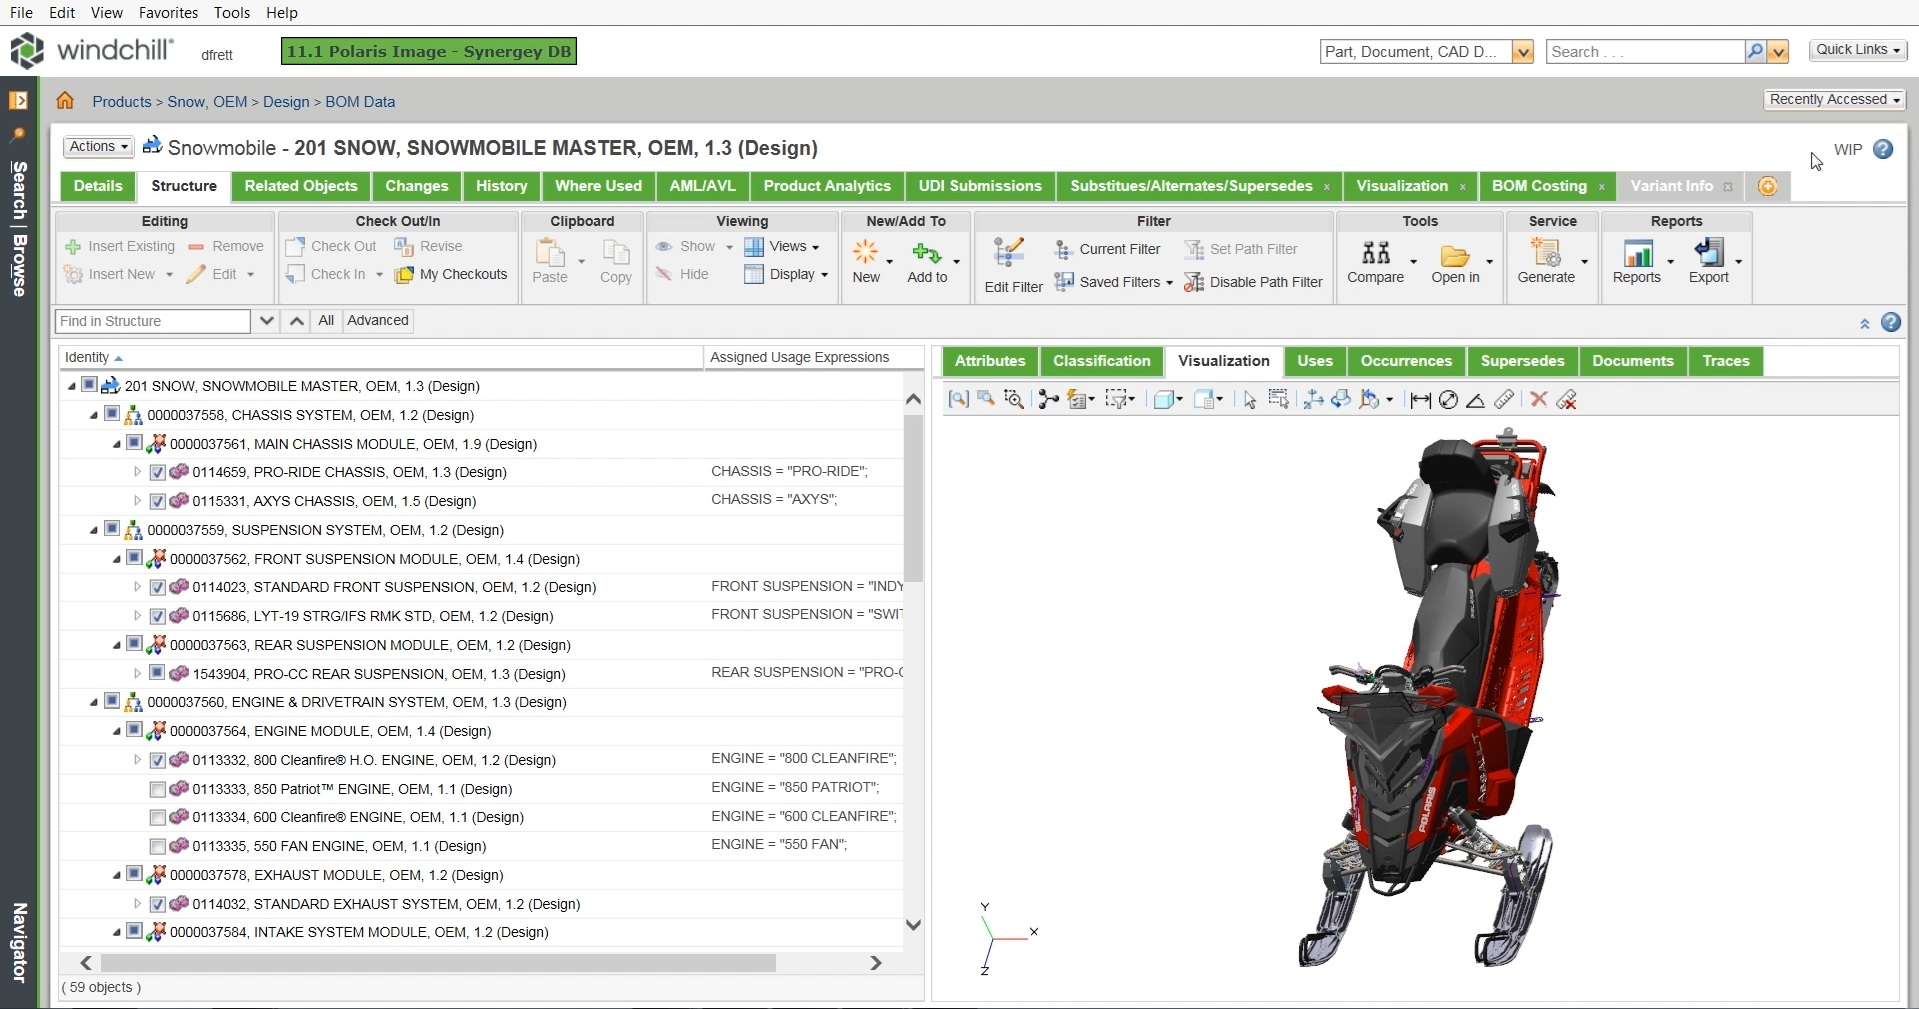The height and width of the screenshot is (1009, 1919).
Task: Open the Quick Links dropdown
Action: pos(1858,50)
